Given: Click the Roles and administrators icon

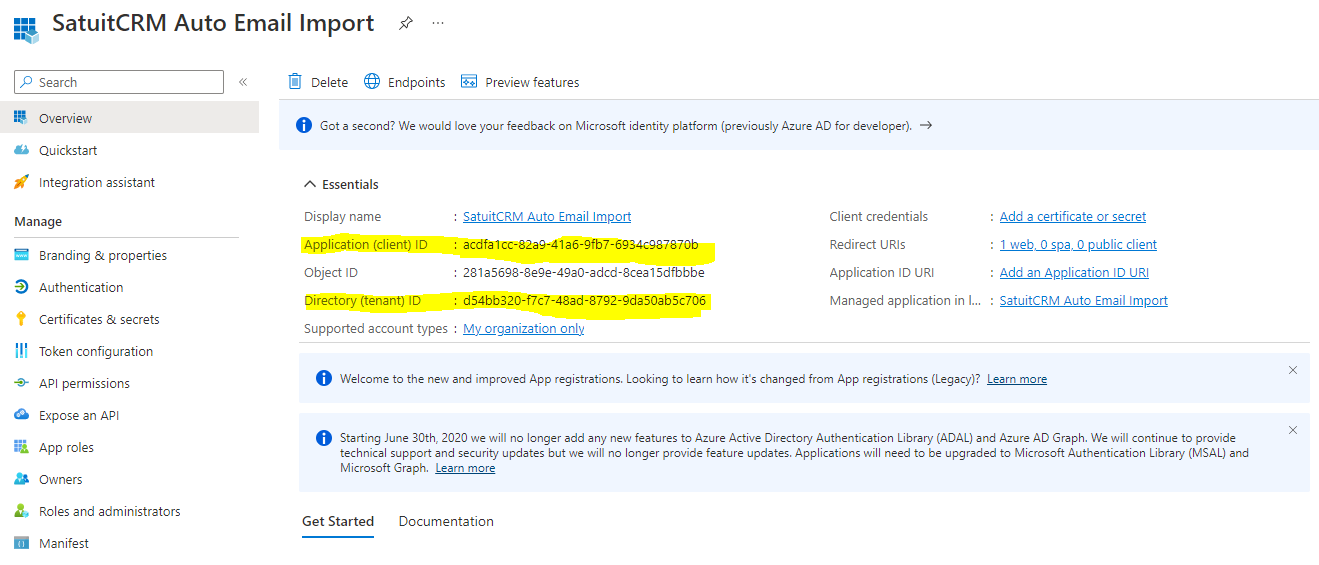Looking at the screenshot, I should [20, 511].
